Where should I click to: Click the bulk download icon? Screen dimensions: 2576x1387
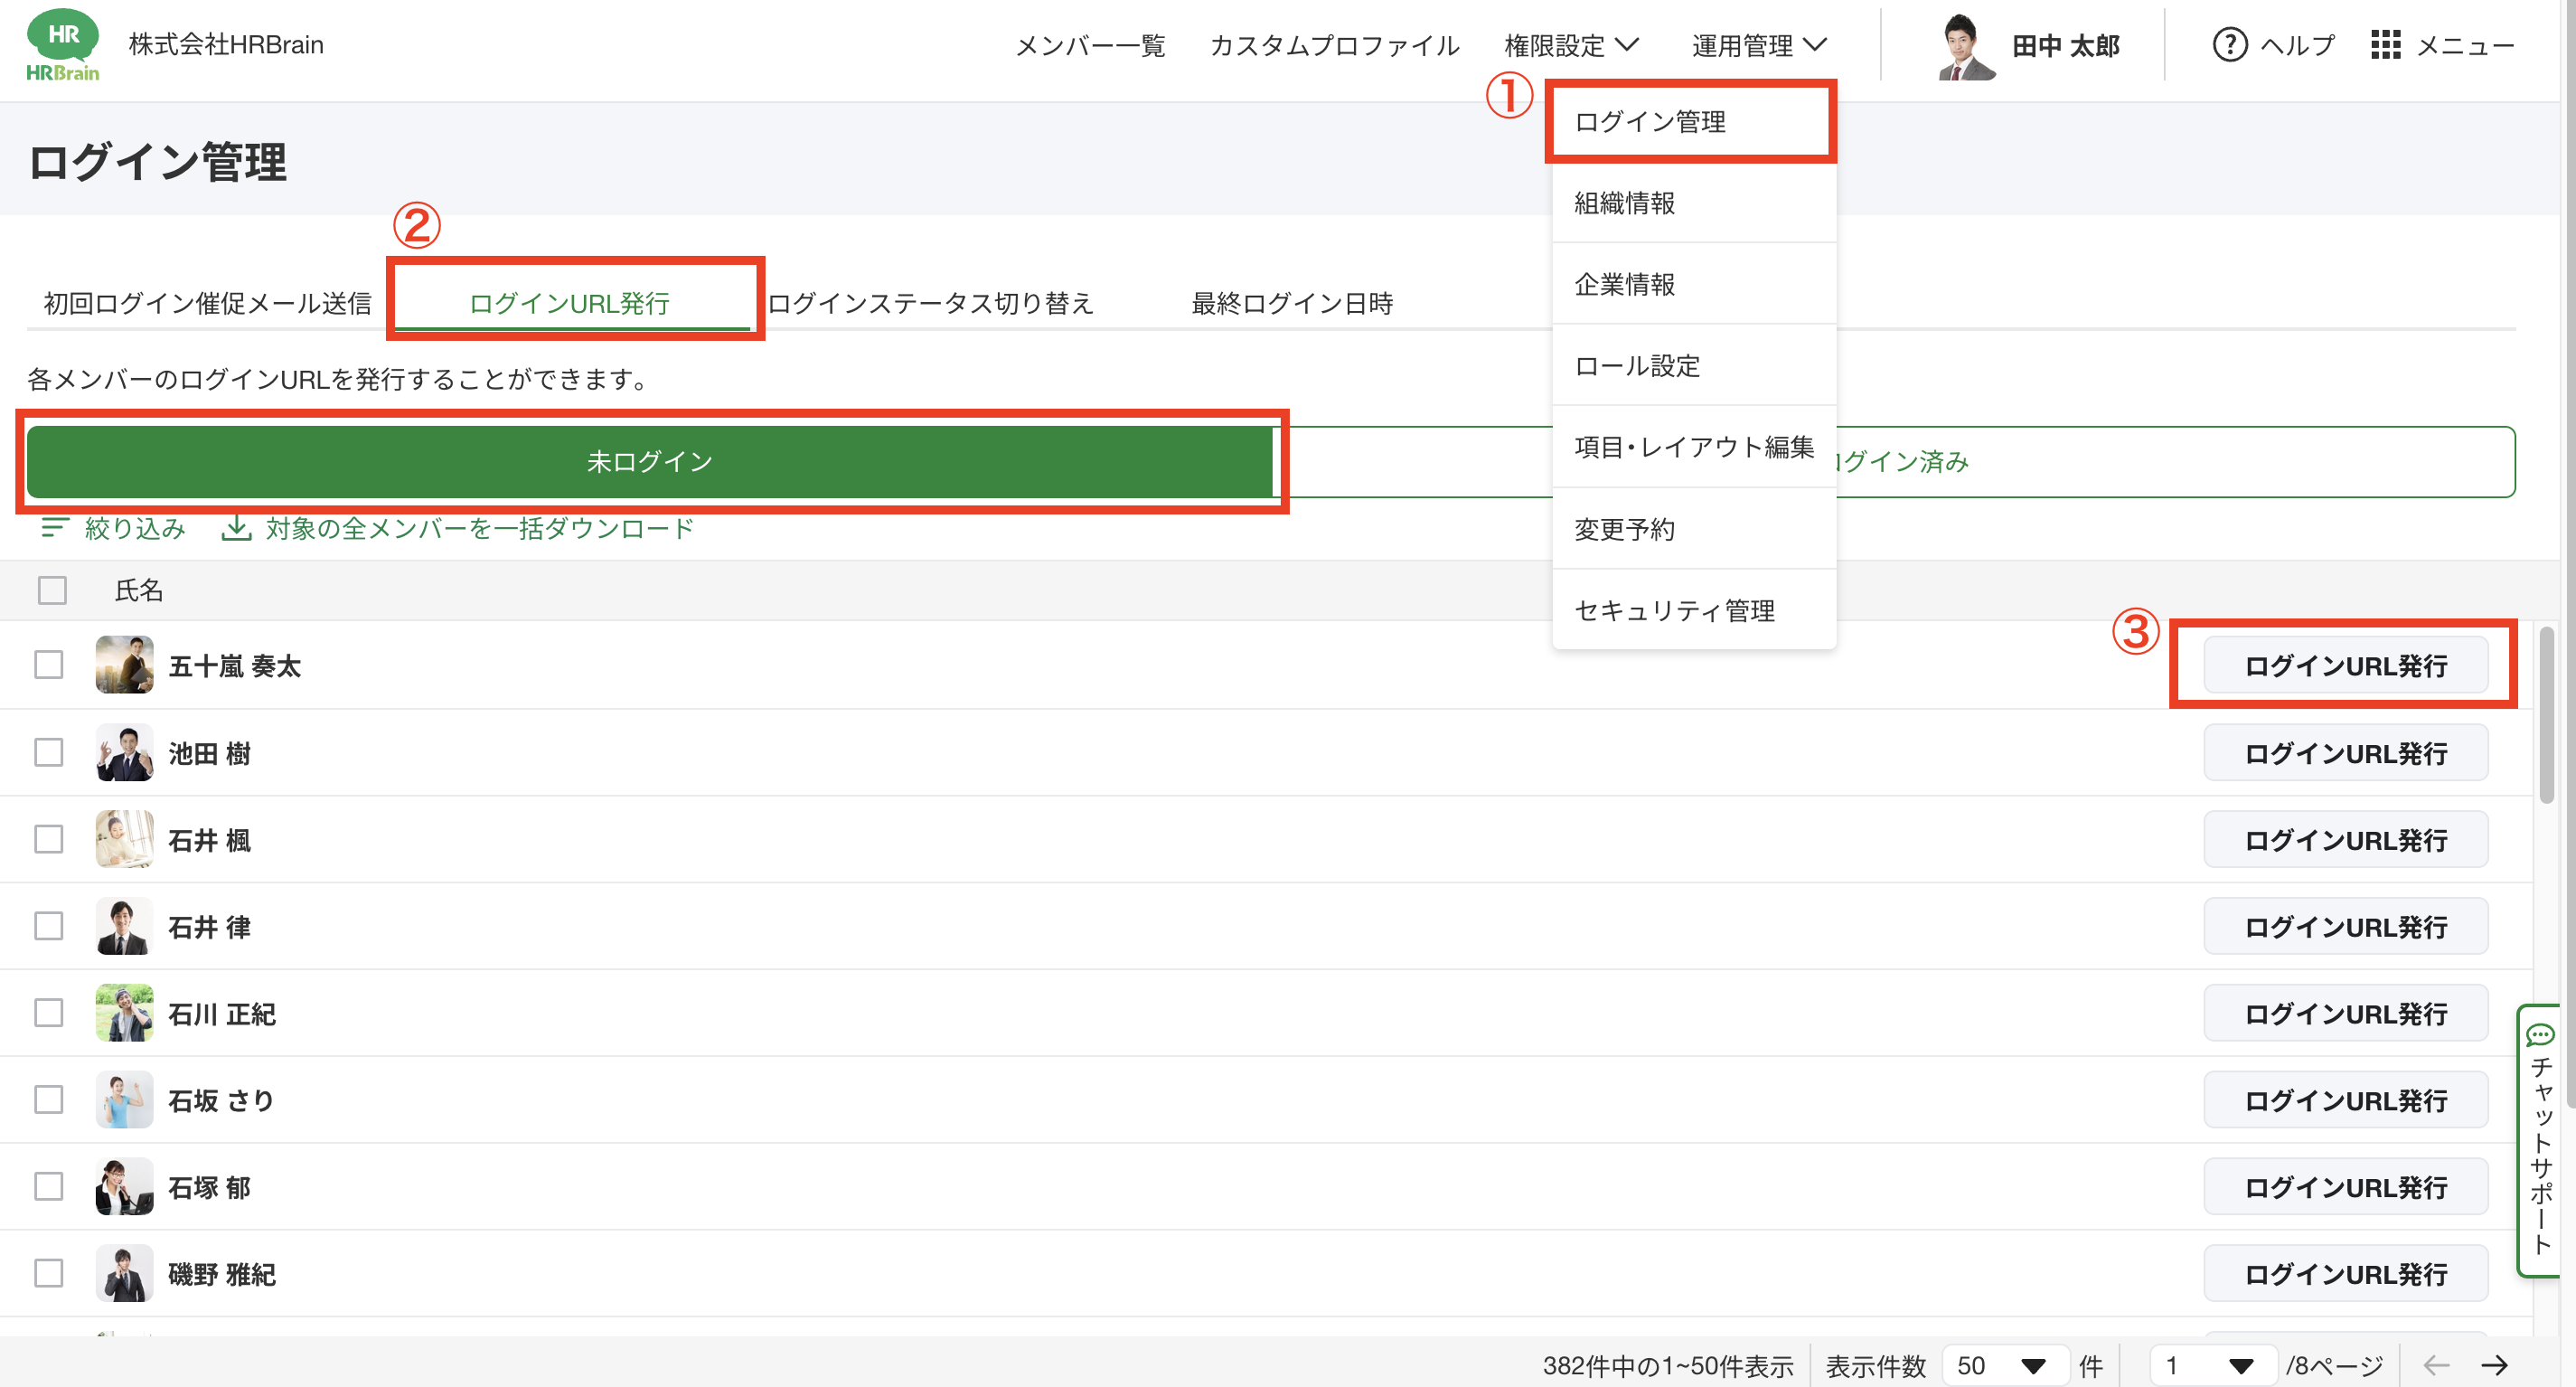point(236,528)
